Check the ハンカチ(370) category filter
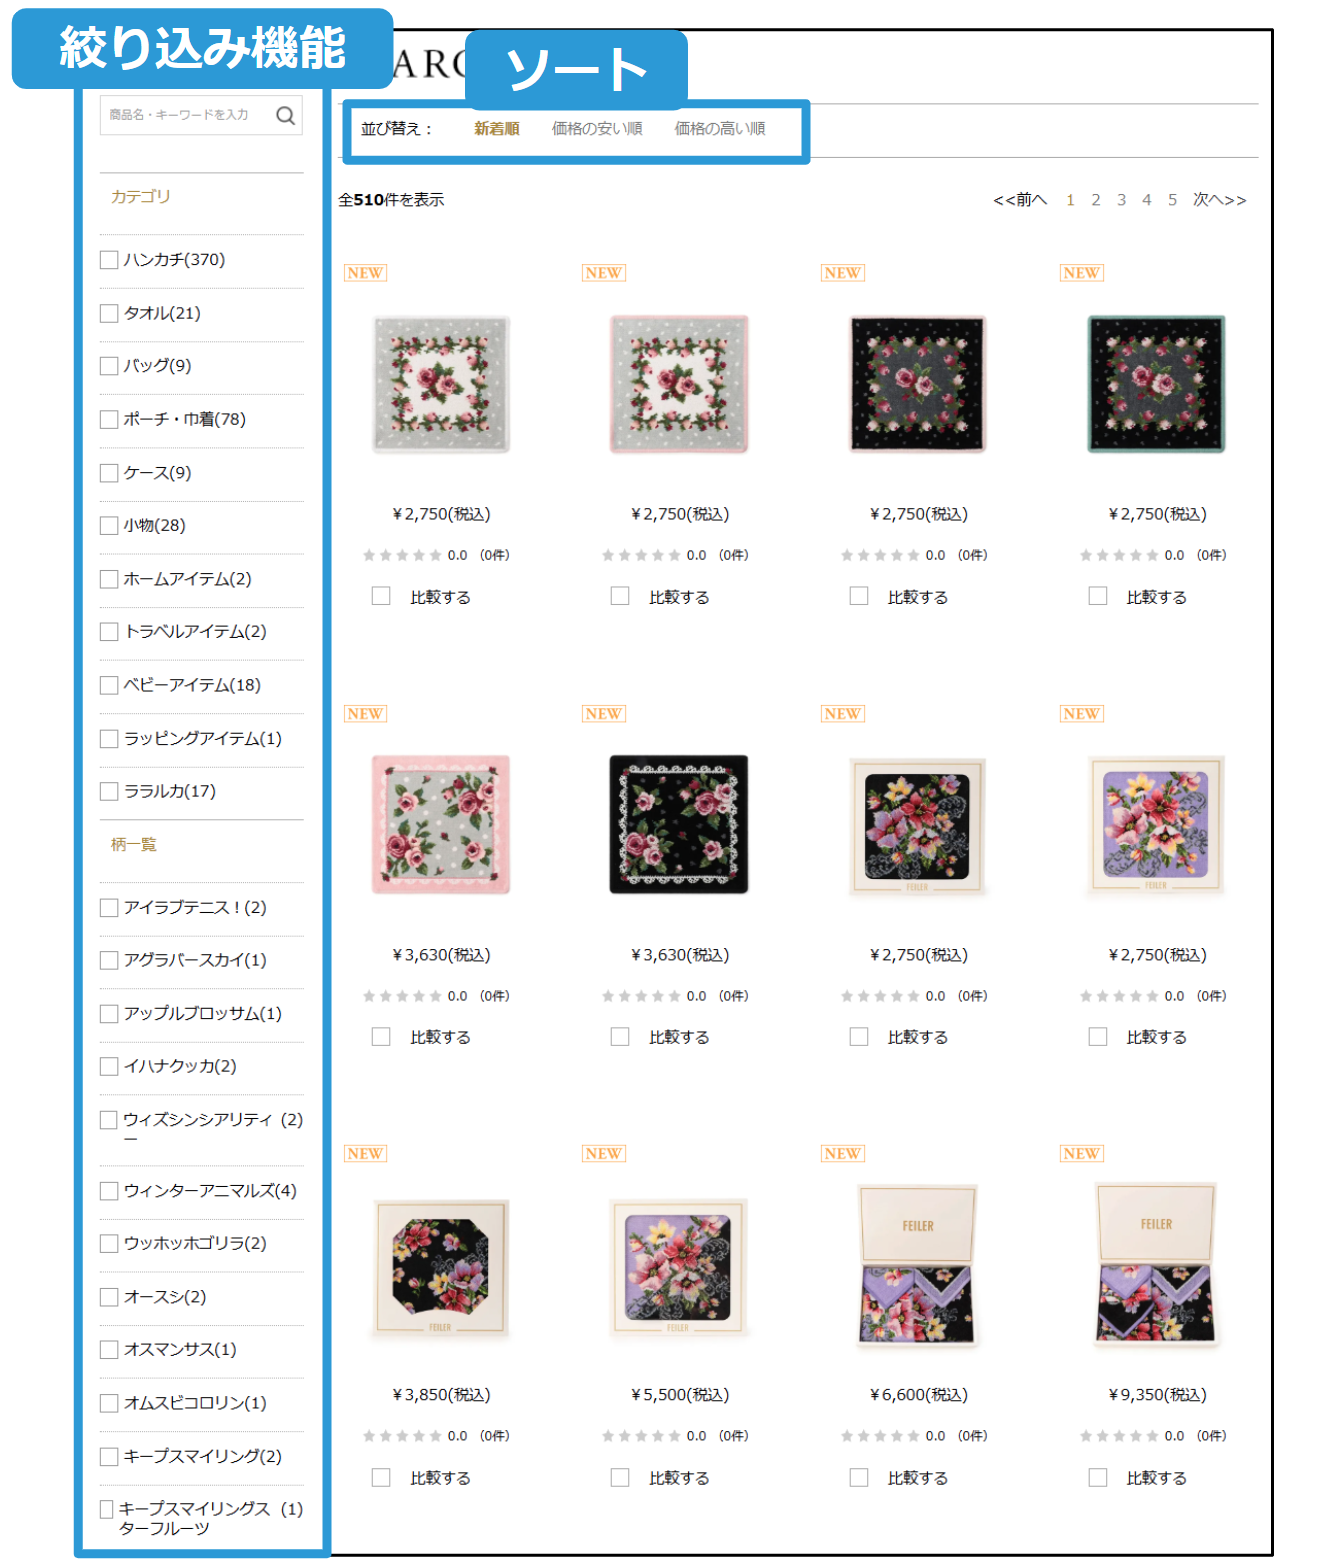1336x1564 pixels. point(109,260)
